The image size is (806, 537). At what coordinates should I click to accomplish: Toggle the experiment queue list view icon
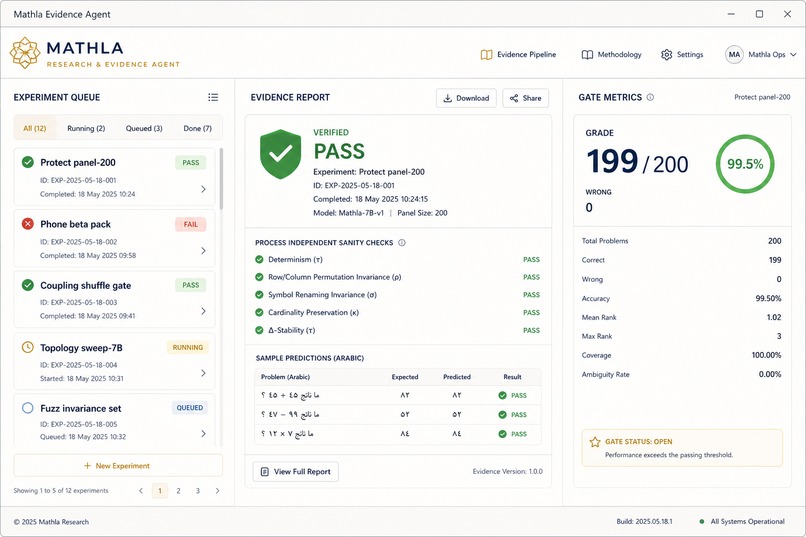pyautogui.click(x=213, y=97)
